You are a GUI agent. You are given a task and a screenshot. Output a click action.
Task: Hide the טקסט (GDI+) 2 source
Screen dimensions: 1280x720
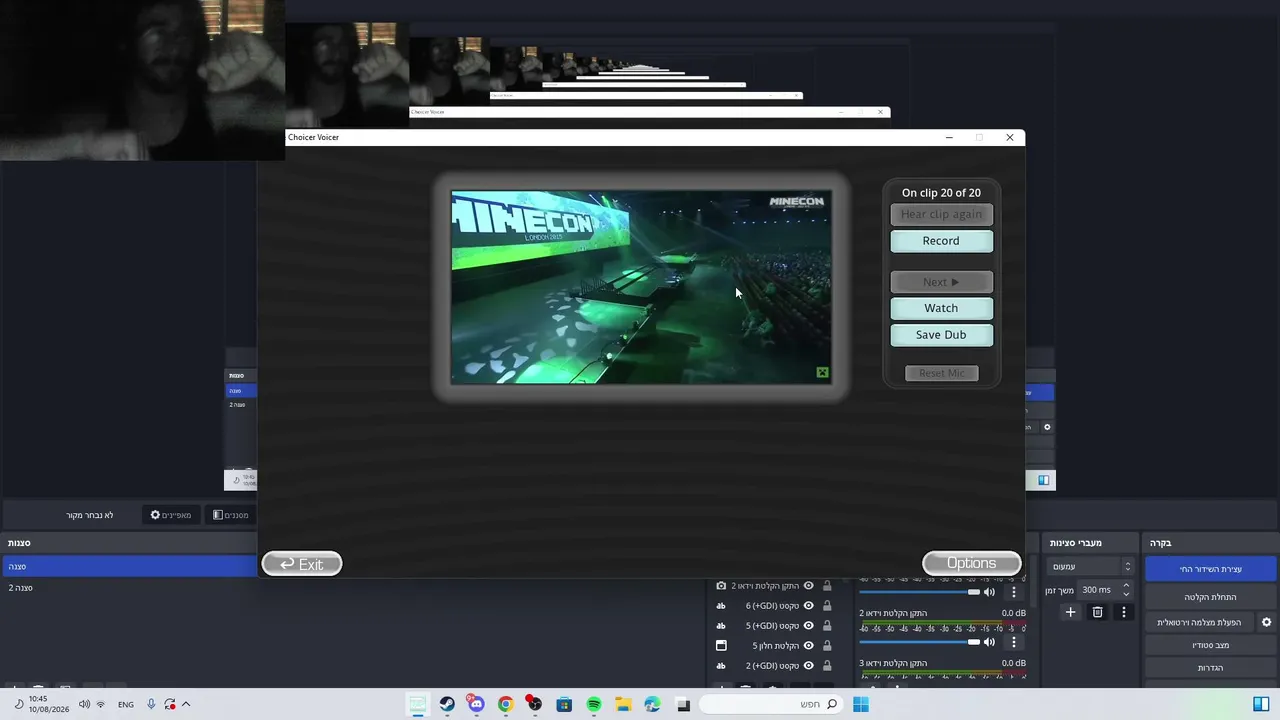click(x=809, y=666)
